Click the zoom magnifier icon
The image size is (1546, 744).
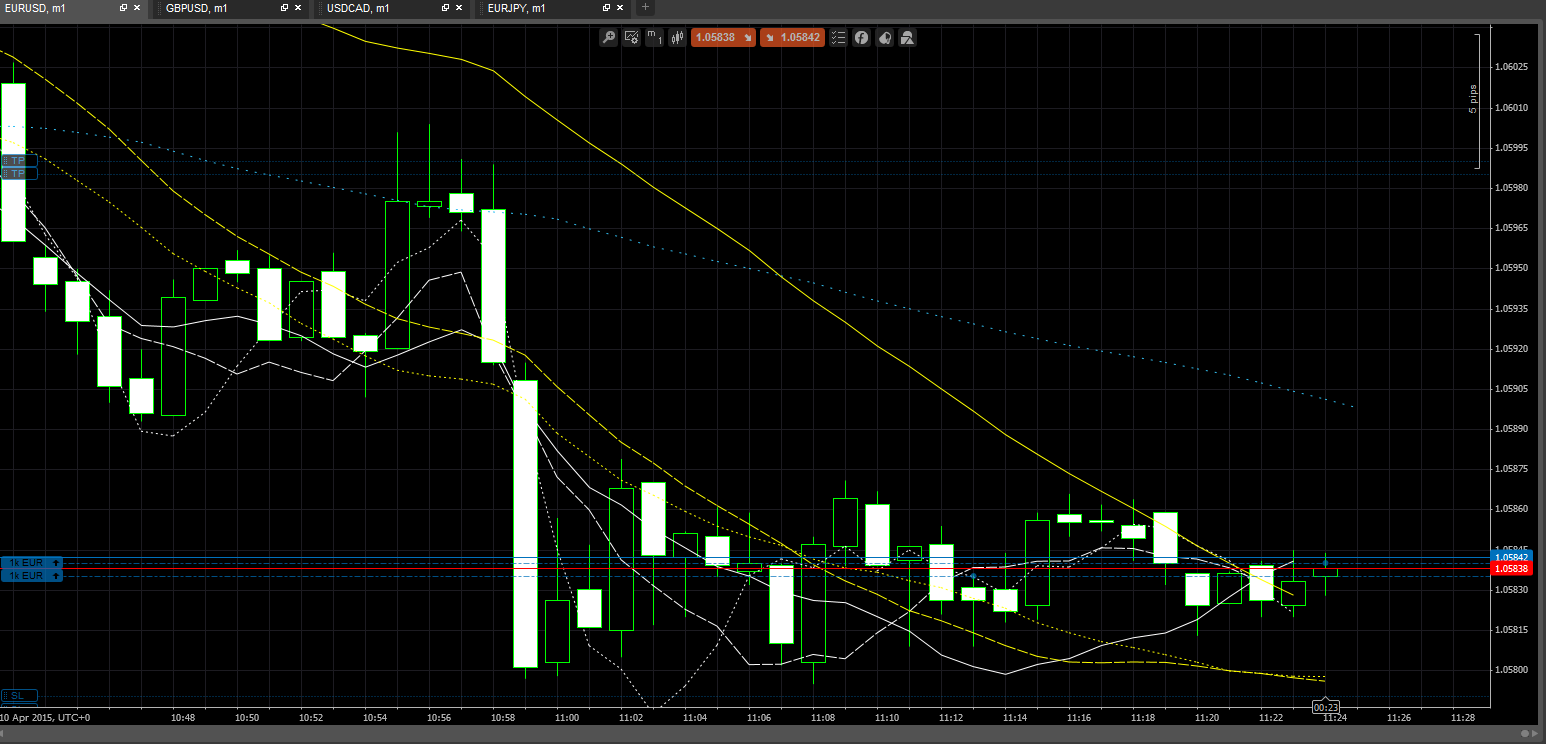click(x=608, y=38)
